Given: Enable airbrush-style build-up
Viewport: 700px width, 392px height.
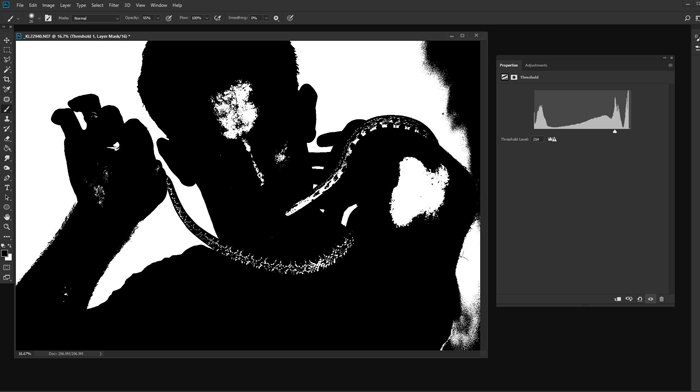Looking at the screenshot, I should pos(217,18).
